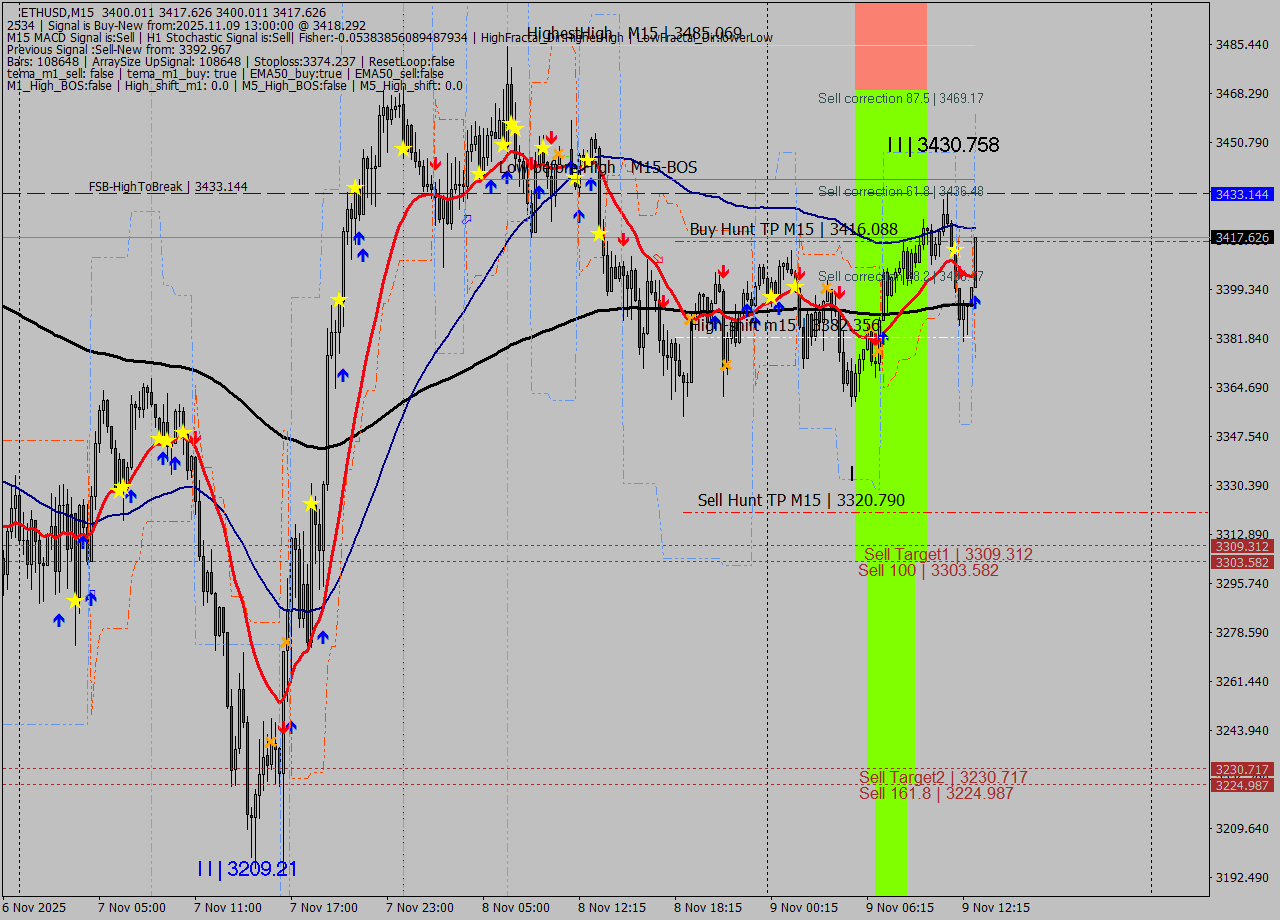This screenshot has height=920, width=1280.
Task: Click the yellow star on the latest pullback candle
Action: (x=954, y=248)
